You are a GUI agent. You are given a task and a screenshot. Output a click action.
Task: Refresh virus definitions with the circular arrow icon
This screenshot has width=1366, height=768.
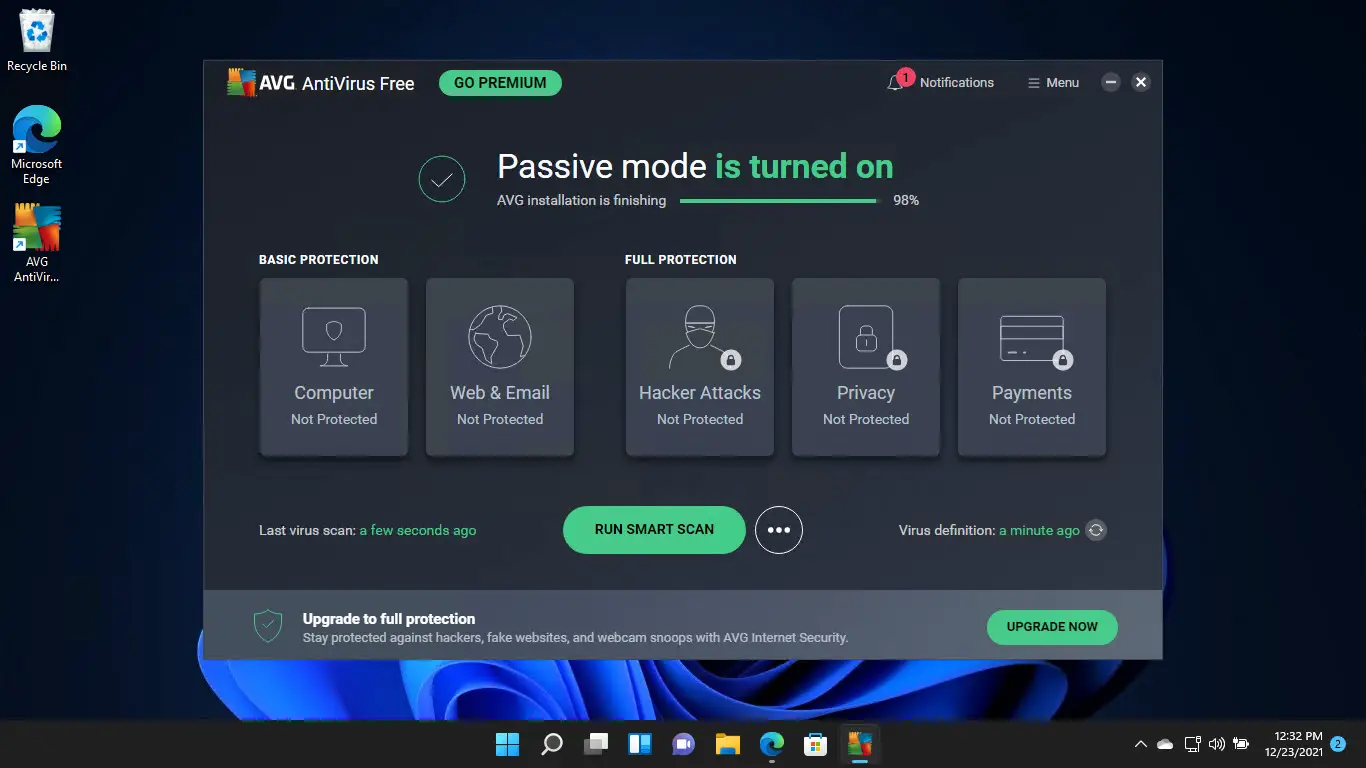tap(1096, 530)
